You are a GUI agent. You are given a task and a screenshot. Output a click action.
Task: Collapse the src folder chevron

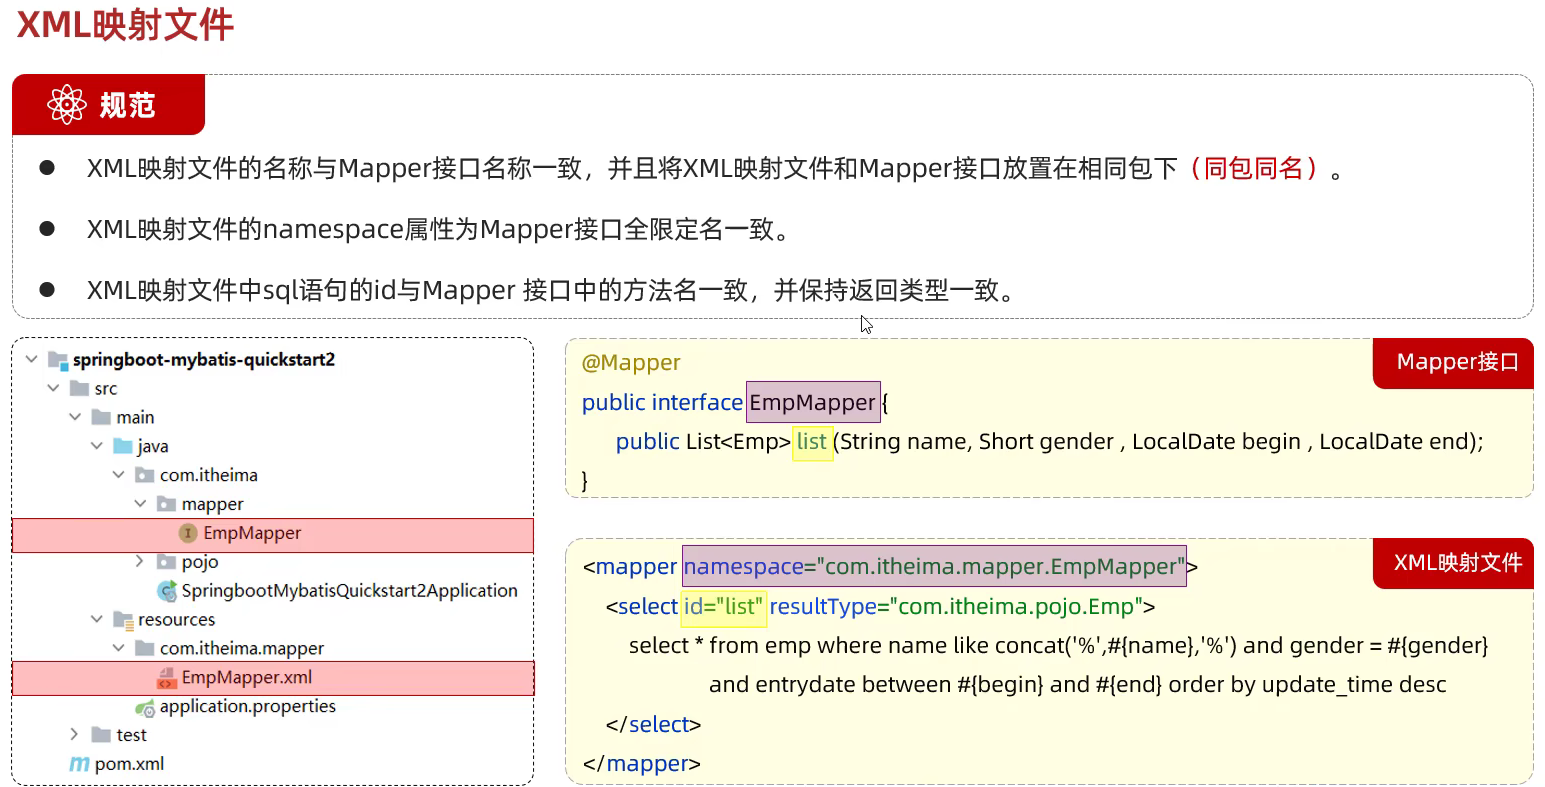(54, 388)
